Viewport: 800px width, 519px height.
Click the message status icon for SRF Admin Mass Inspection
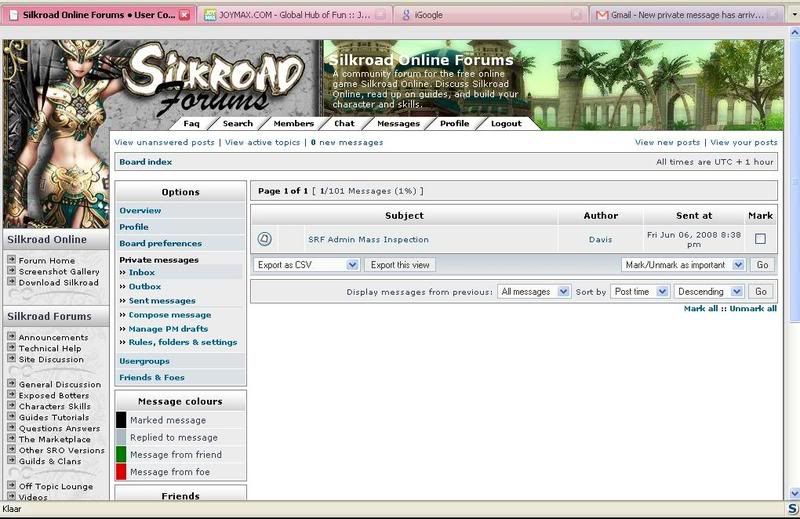click(x=264, y=239)
